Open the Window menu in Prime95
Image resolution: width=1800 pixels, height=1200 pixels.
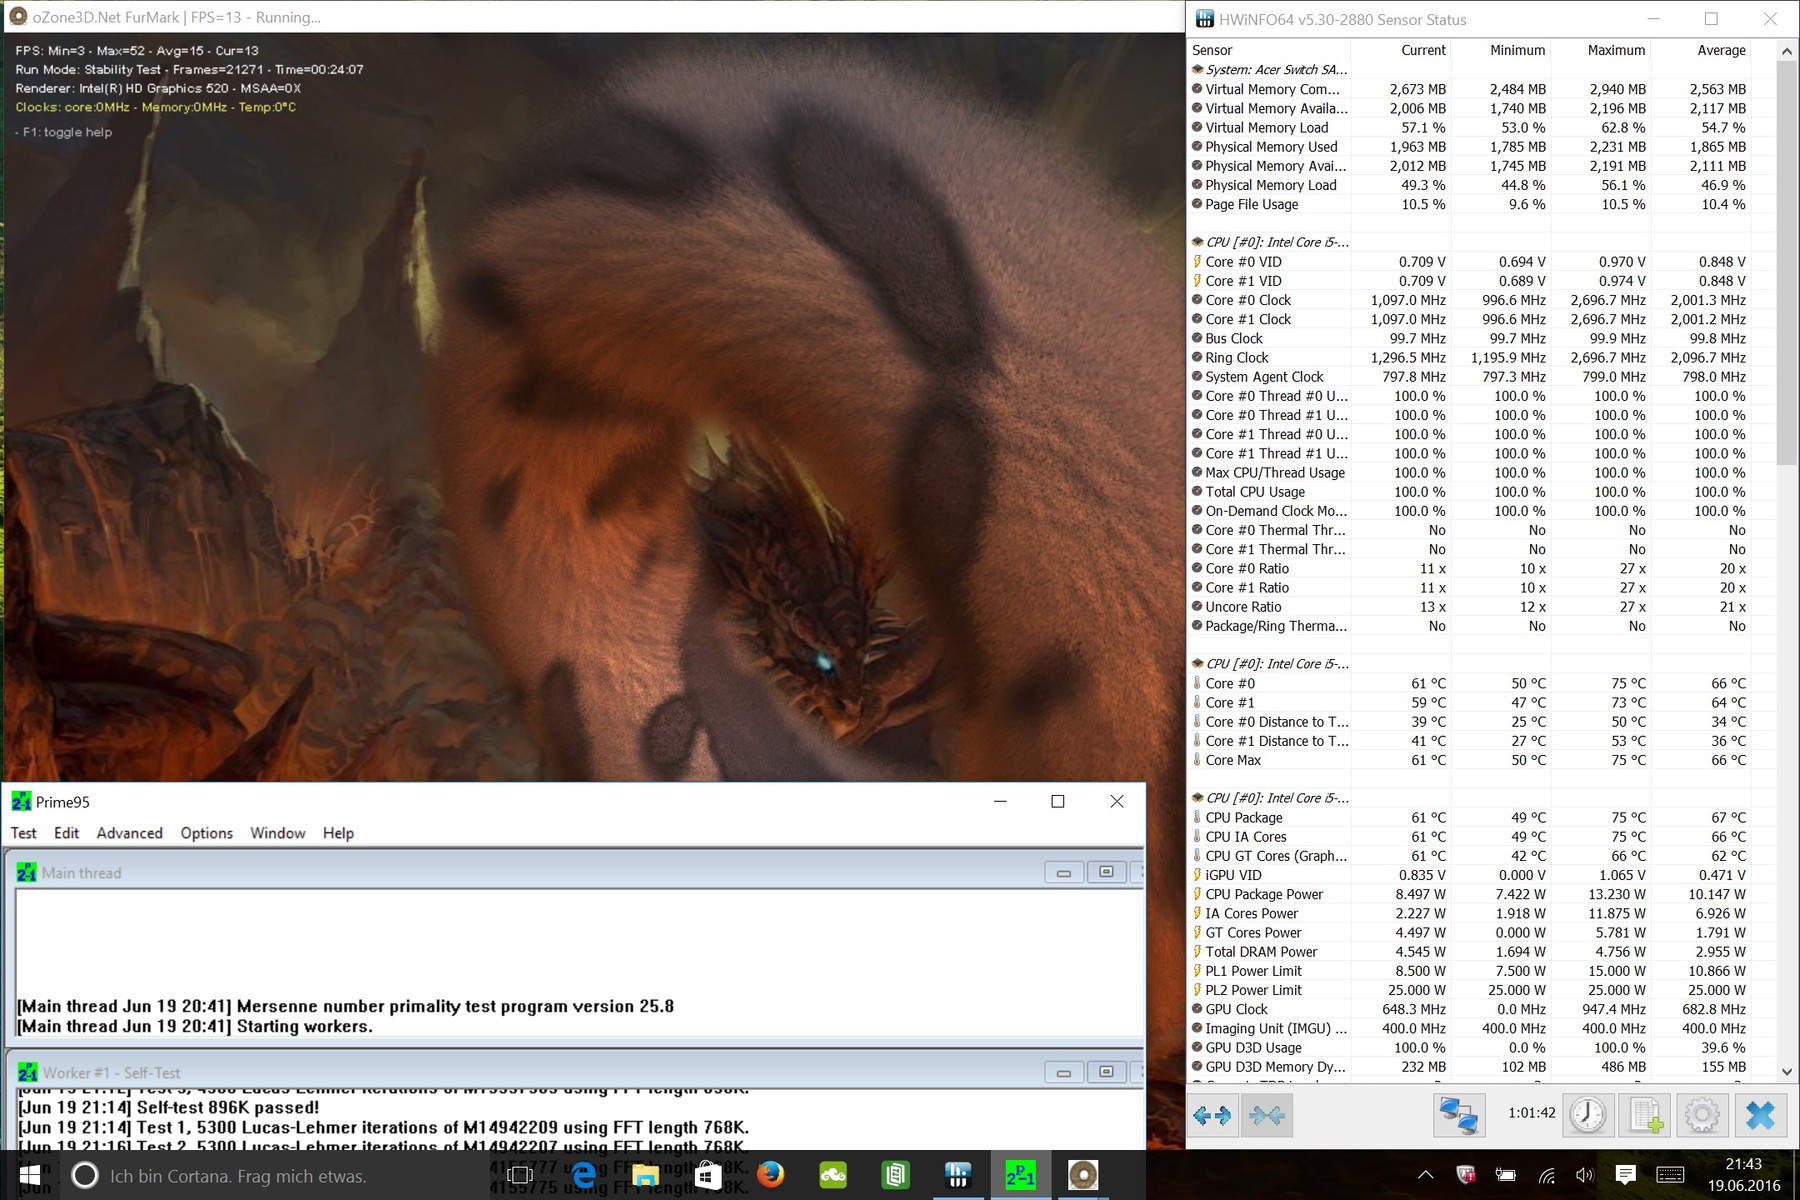tap(278, 833)
